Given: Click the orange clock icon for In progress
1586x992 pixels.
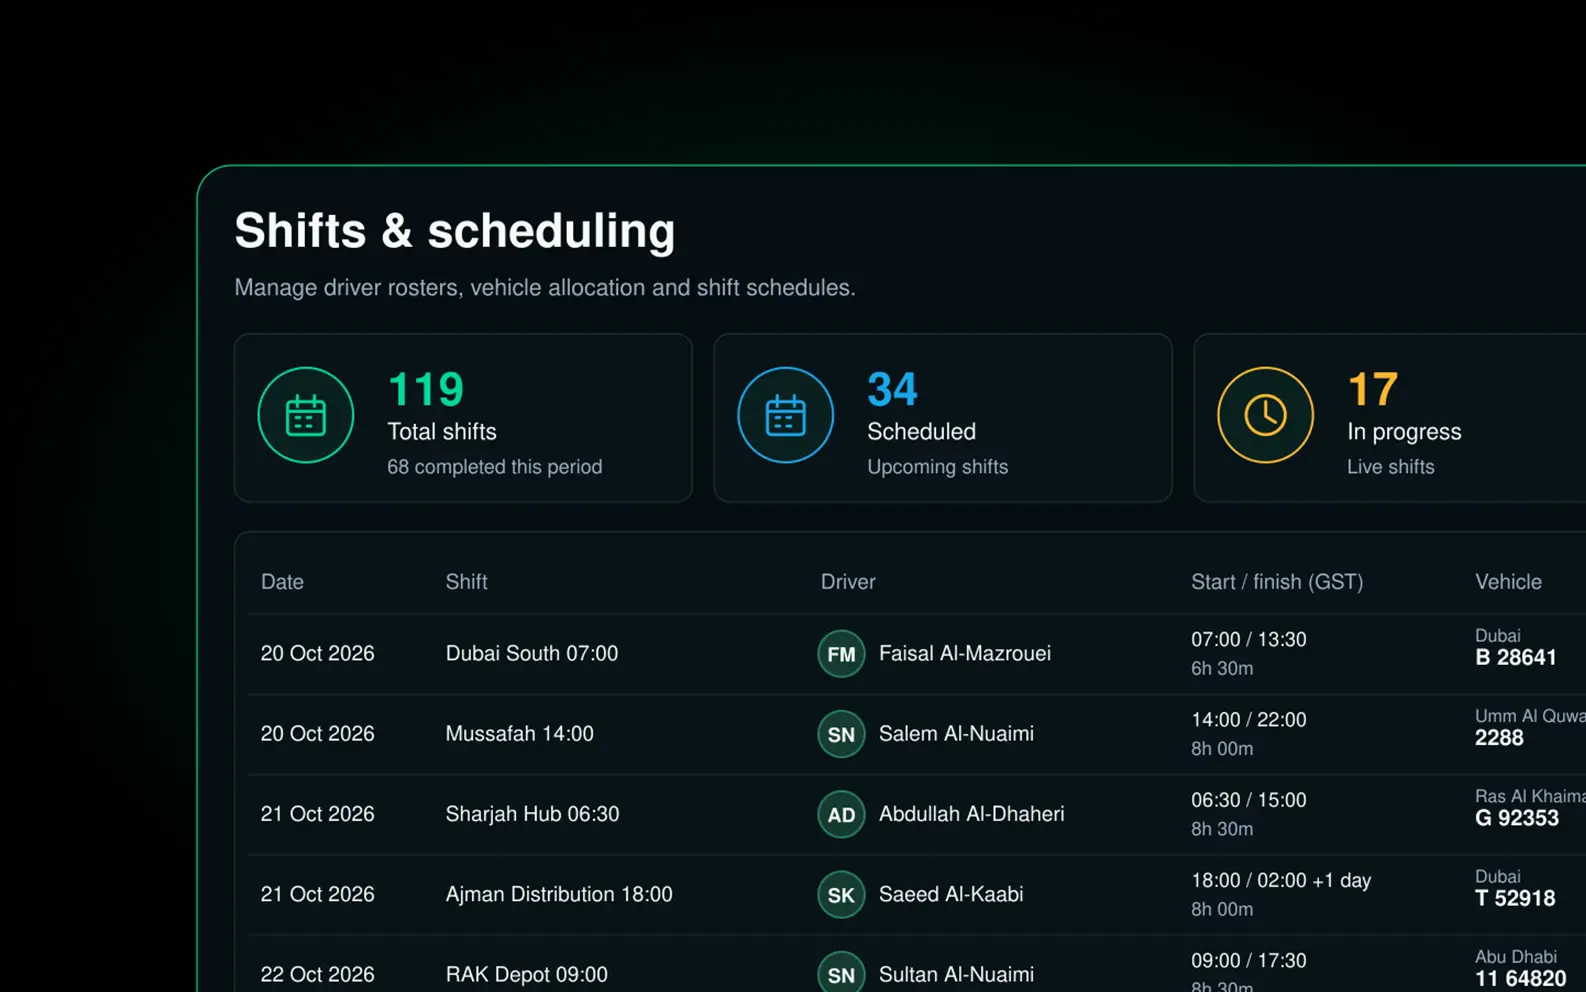Looking at the screenshot, I should click(1266, 415).
